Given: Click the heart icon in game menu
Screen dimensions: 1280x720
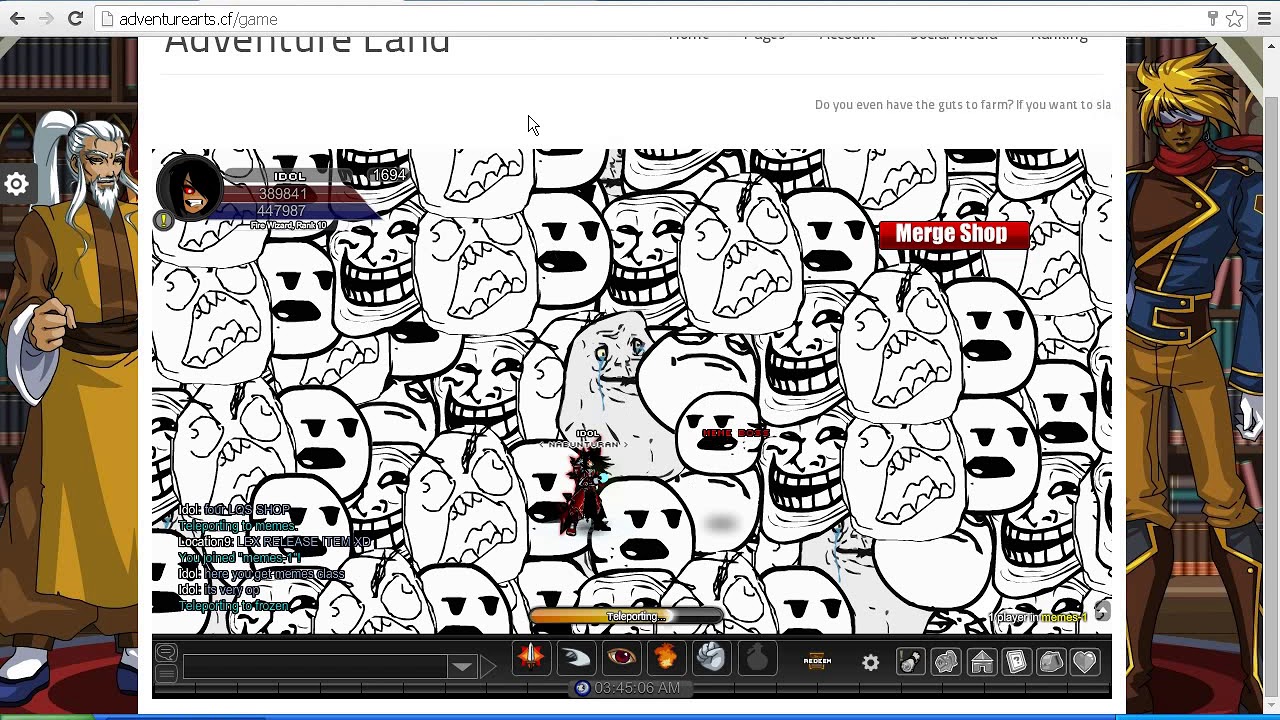Looking at the screenshot, I should [x=1085, y=661].
